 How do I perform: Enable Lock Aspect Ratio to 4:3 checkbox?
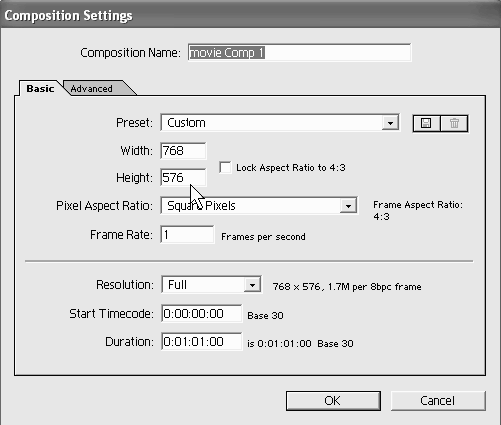[225, 167]
